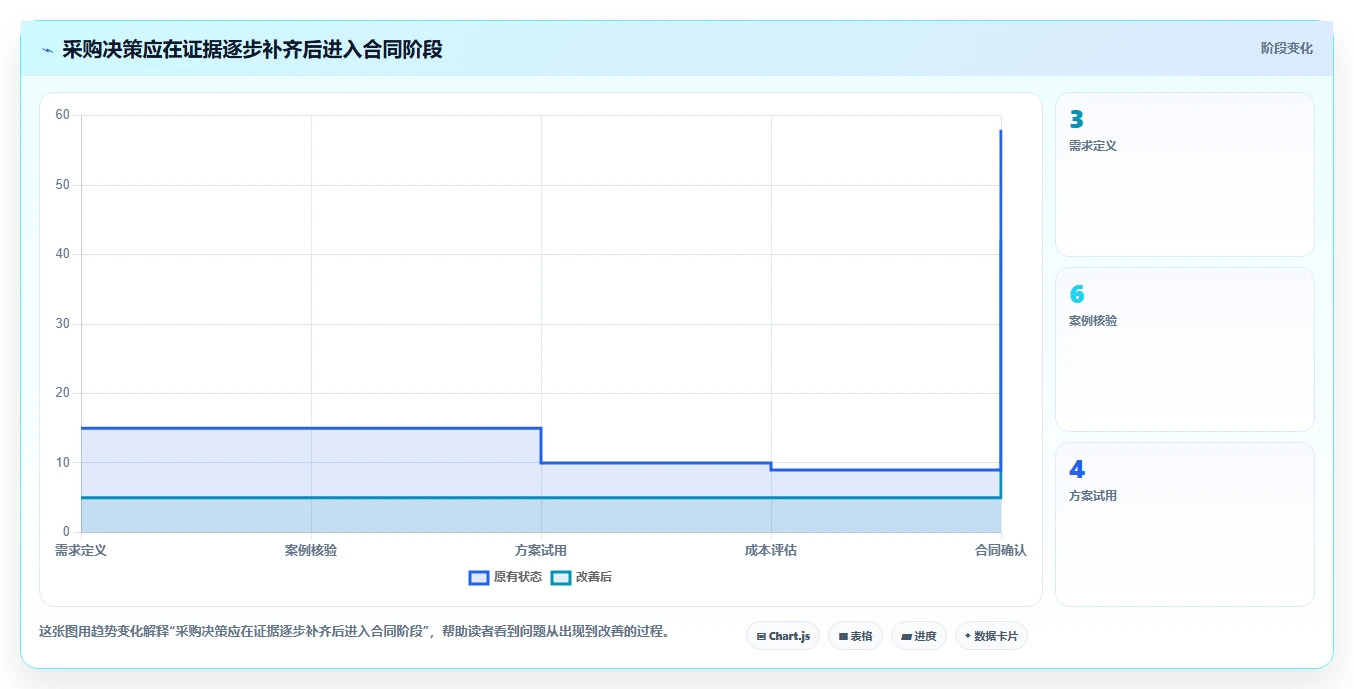Screen dimensions: 1354x689
Task: Click the y-axis value 40
Action: pos(62,254)
